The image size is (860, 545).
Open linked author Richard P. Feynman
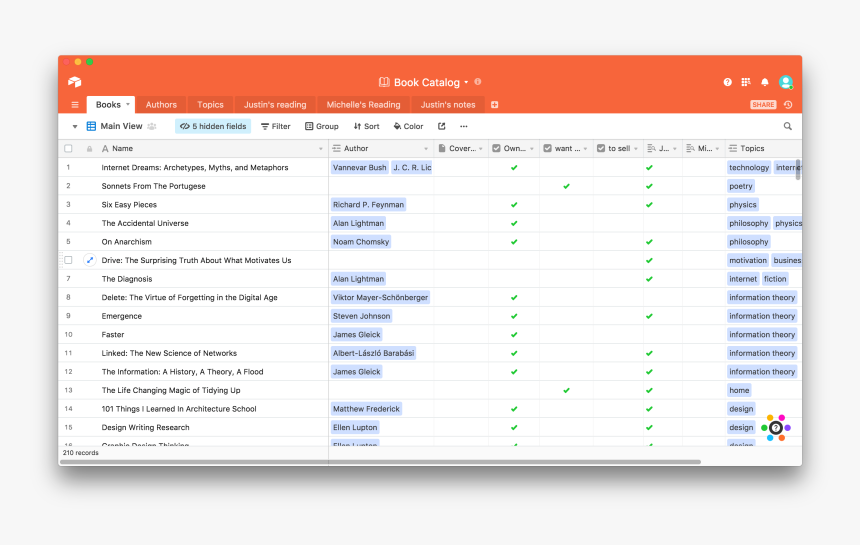pos(368,205)
